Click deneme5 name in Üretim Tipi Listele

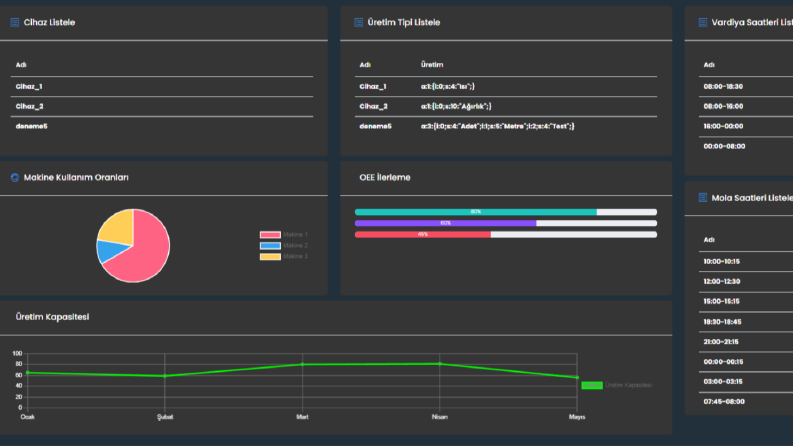pos(375,126)
